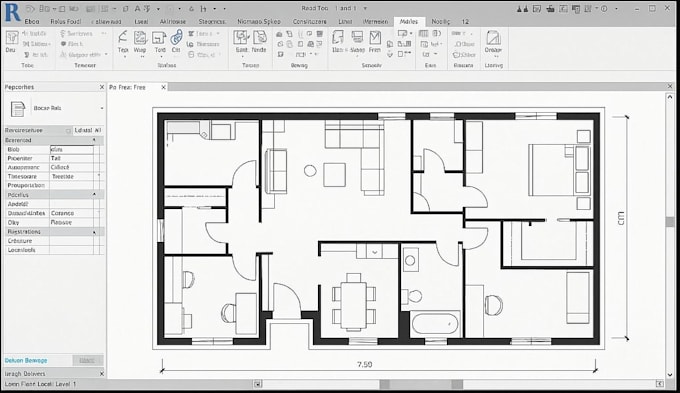Image resolution: width=680 pixels, height=393 pixels.
Task: Click the vertical scrollbar thumb of the drawing view
Action: 670,222
